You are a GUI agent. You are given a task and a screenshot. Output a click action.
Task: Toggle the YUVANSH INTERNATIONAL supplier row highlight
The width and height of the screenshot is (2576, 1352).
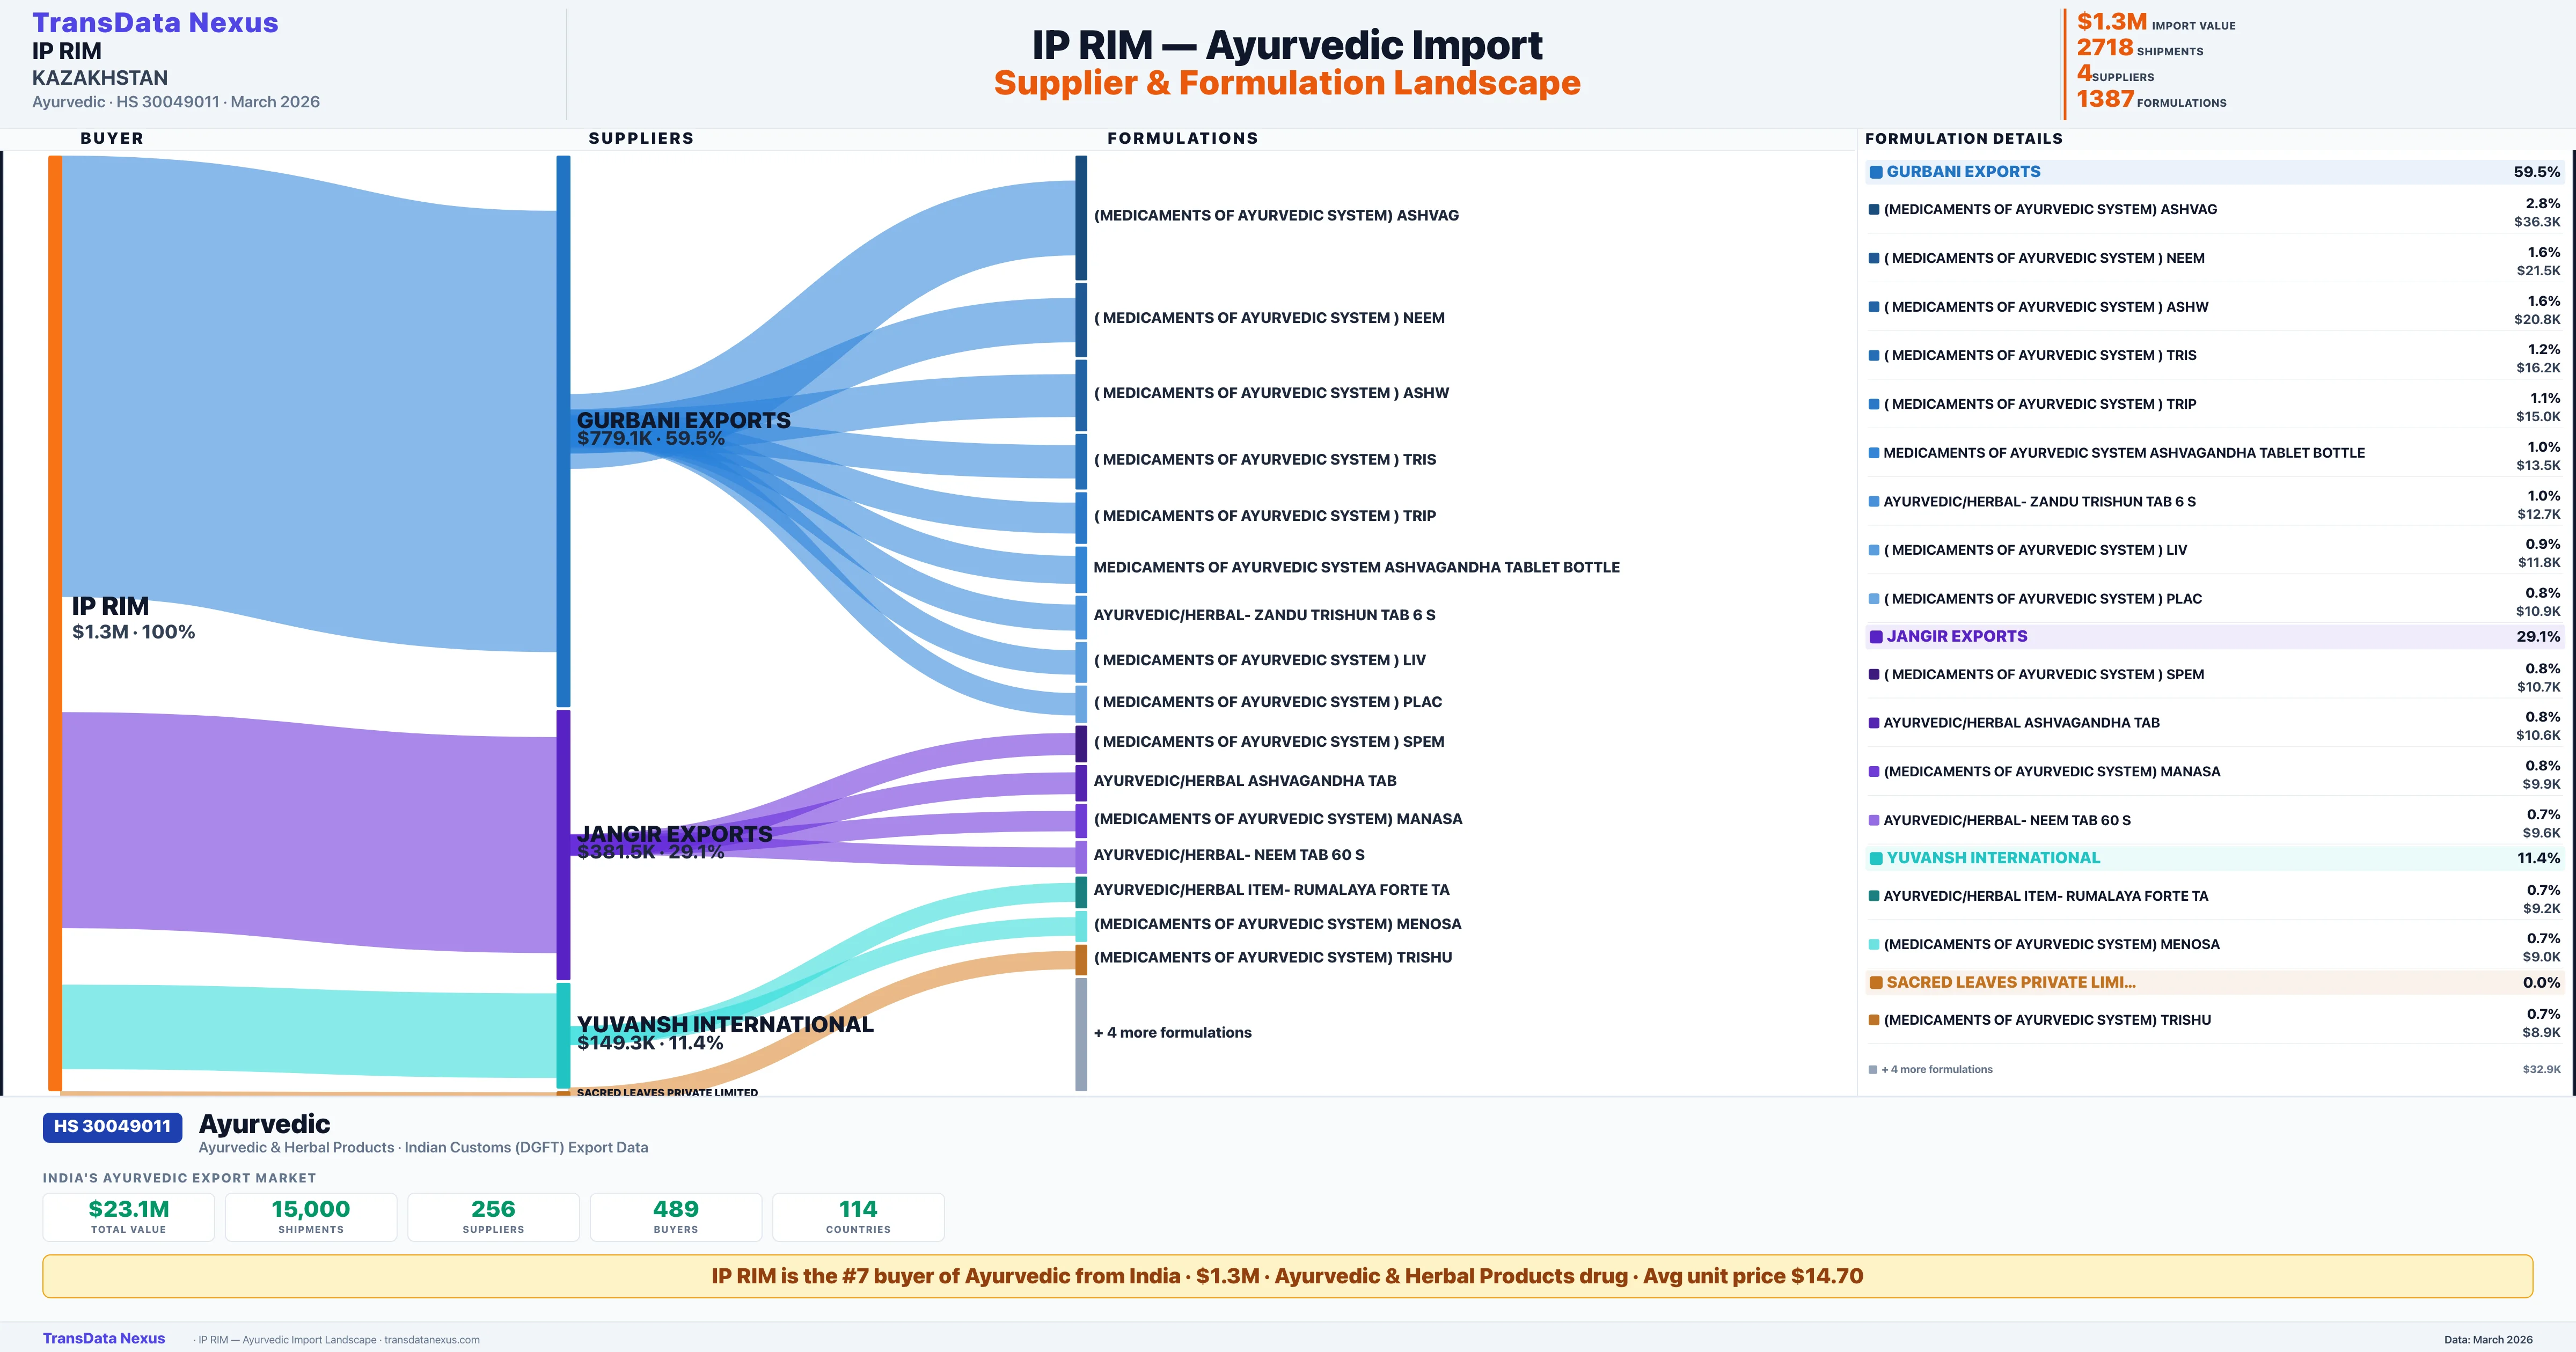click(2100, 858)
